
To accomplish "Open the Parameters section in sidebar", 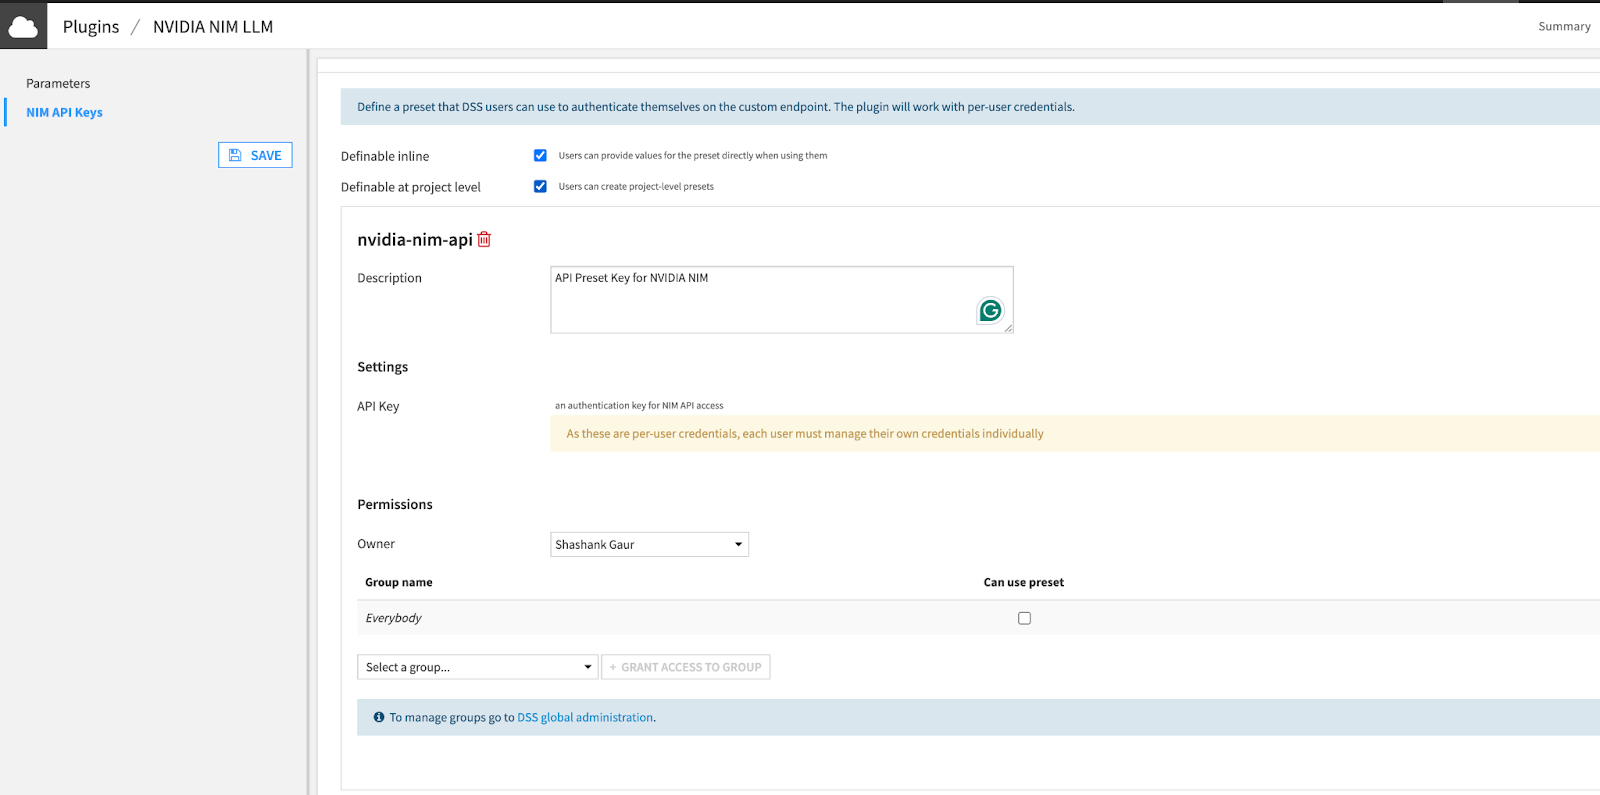I will tap(58, 83).
